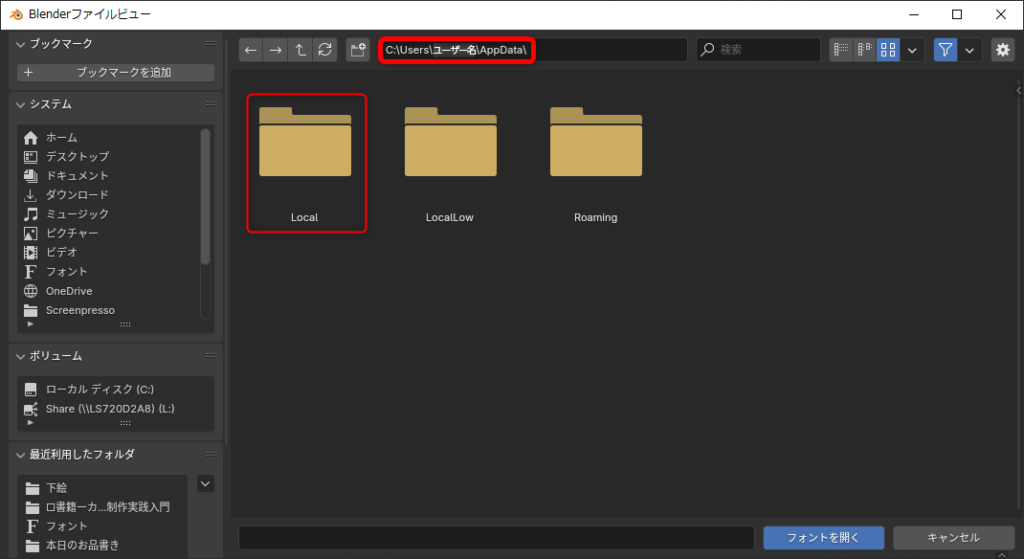Refresh the file list
1024x559 pixels.
[324, 50]
